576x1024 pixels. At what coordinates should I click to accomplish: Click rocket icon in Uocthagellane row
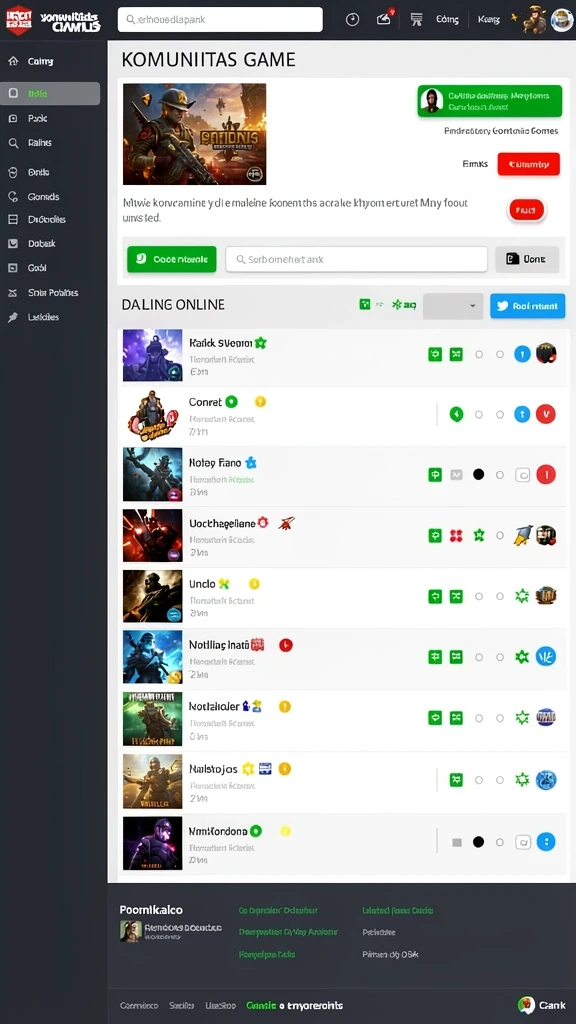coord(522,536)
